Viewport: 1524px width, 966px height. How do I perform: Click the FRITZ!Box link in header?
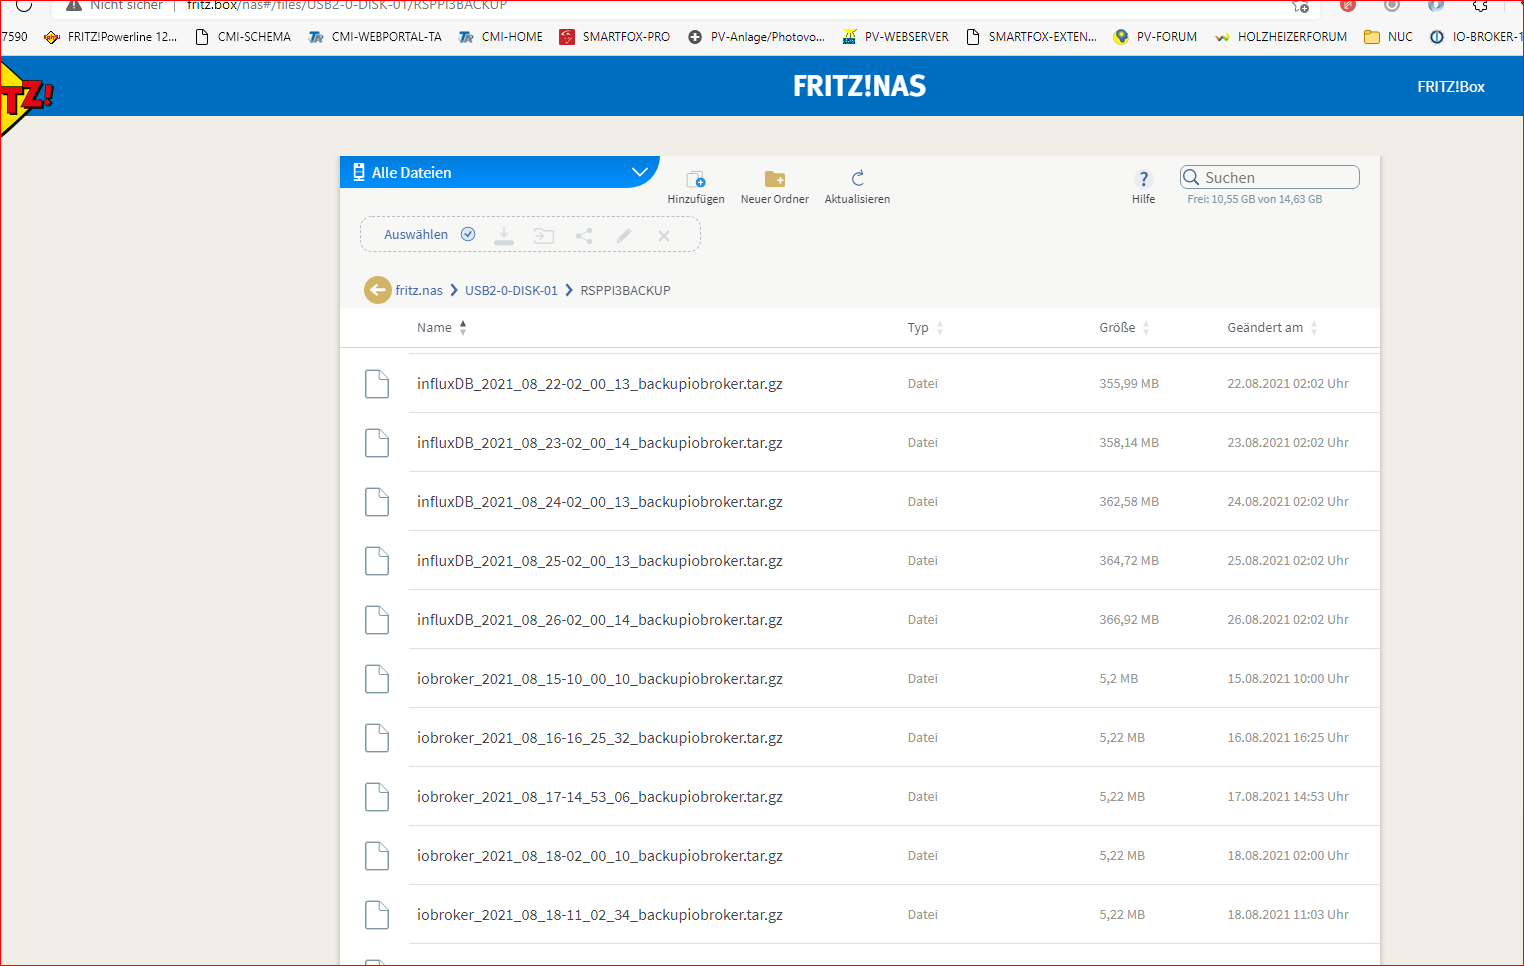[1450, 87]
